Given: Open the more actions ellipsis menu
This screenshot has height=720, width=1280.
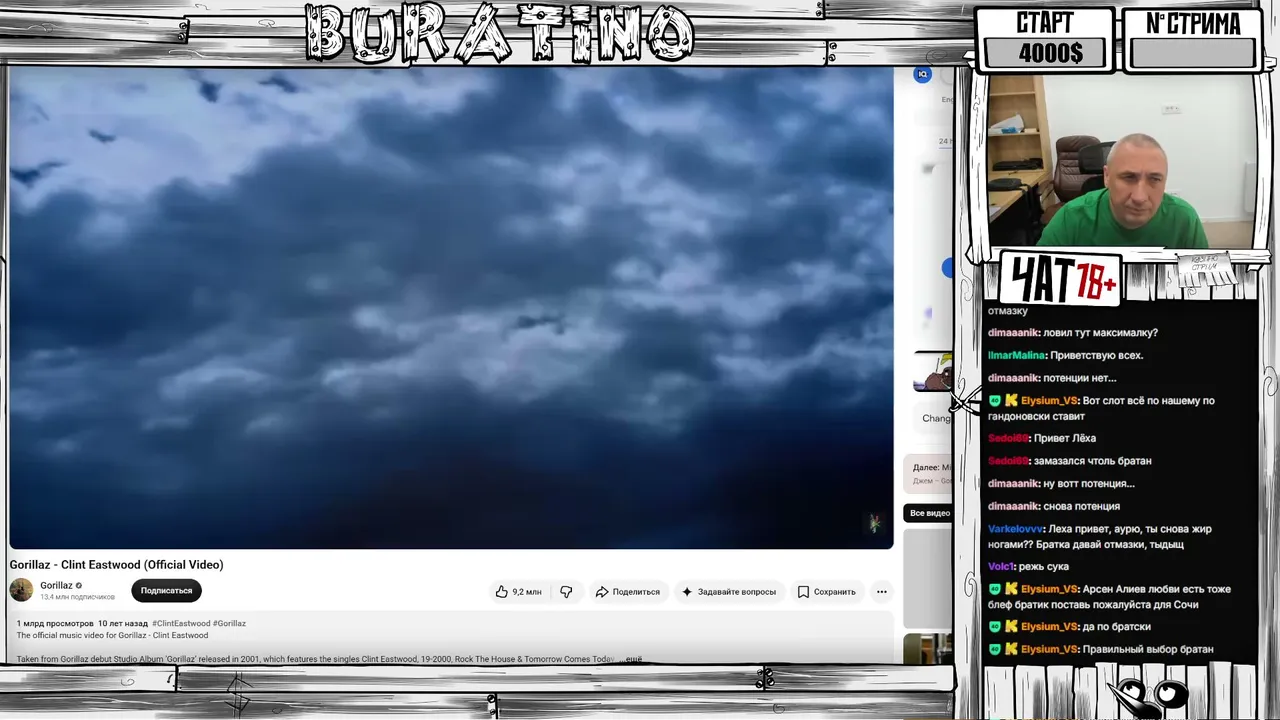Looking at the screenshot, I should click(881, 592).
